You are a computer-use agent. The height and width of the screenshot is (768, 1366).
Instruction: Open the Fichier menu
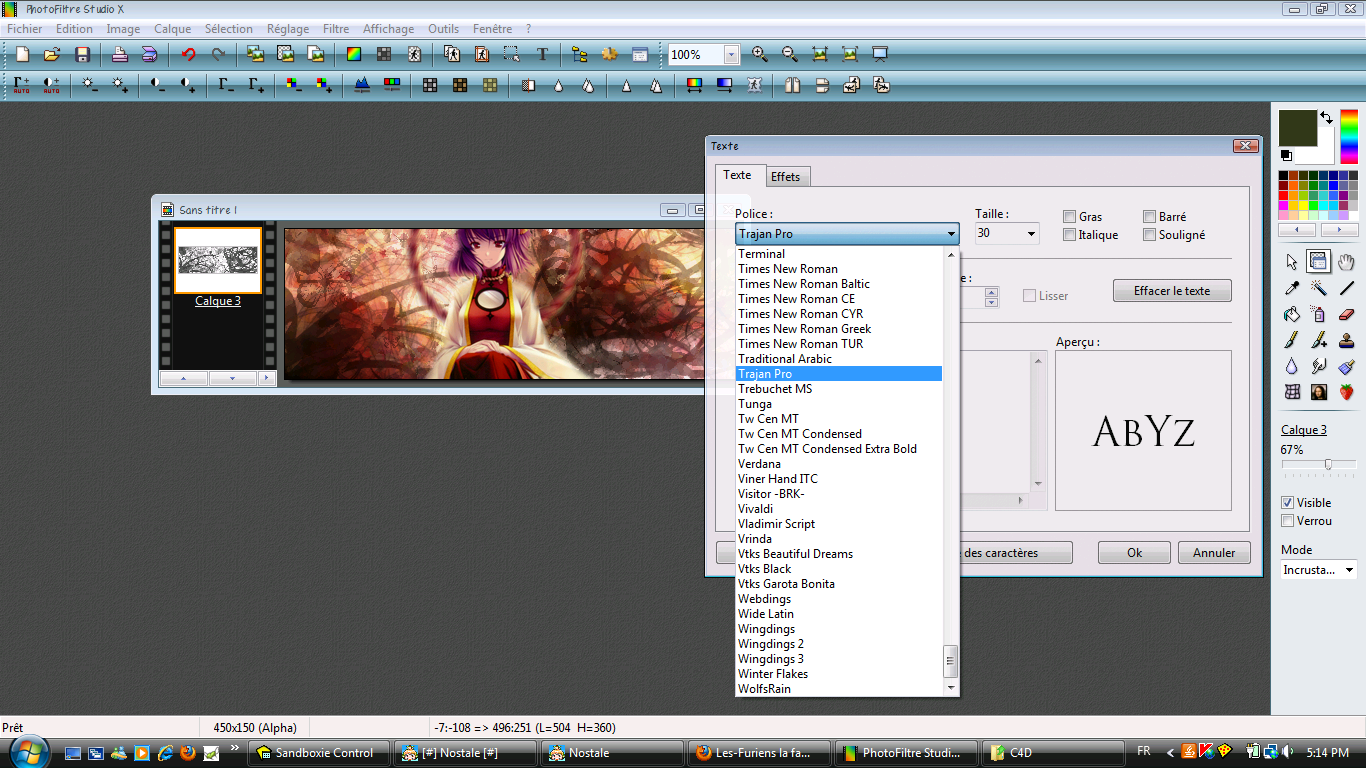25,29
